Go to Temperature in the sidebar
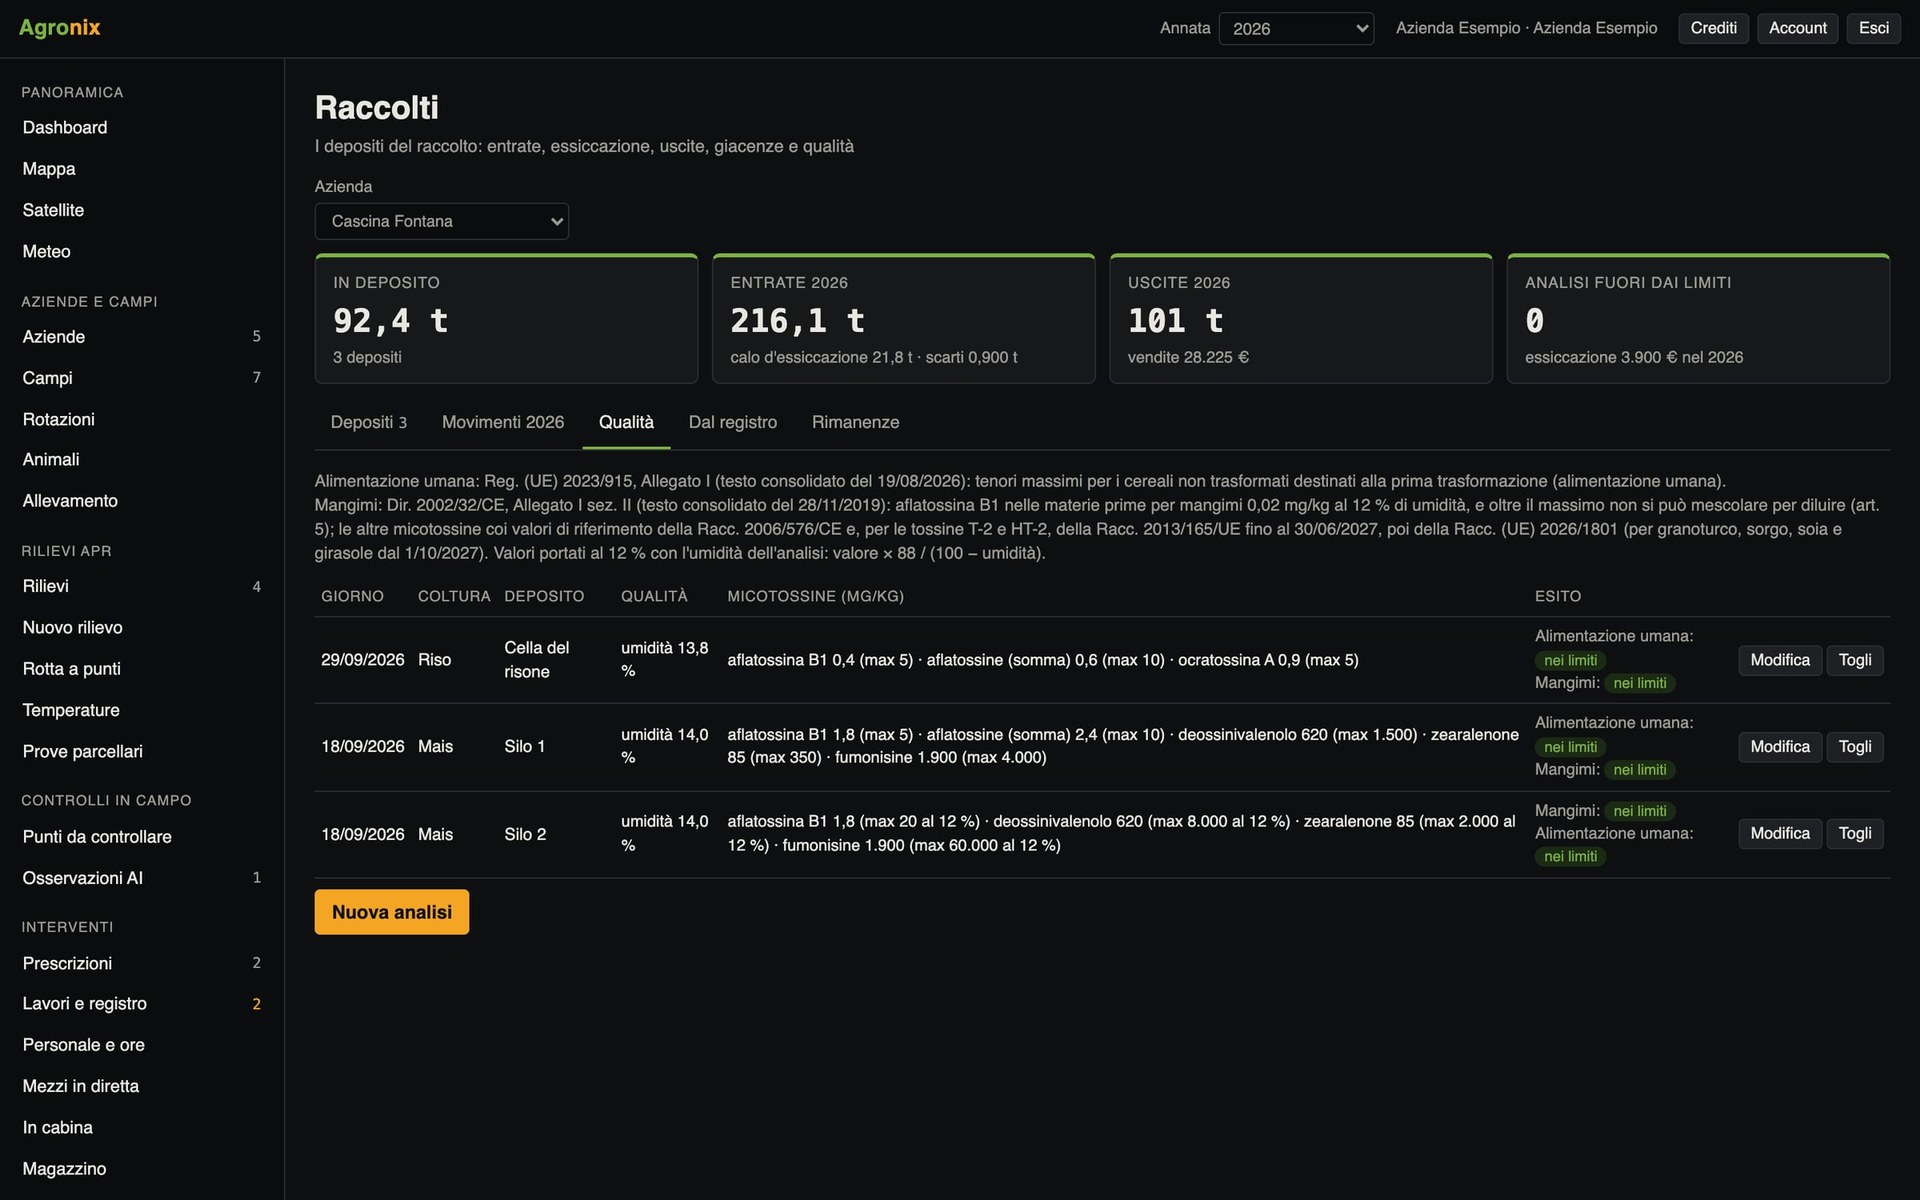 tap(142, 710)
